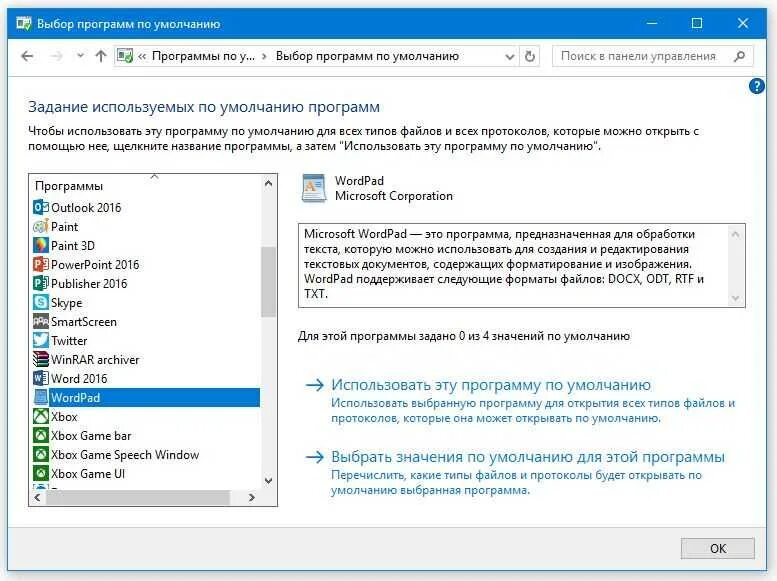777x581 pixels.
Task: Click programs list scroll up arrow
Action: point(268,183)
